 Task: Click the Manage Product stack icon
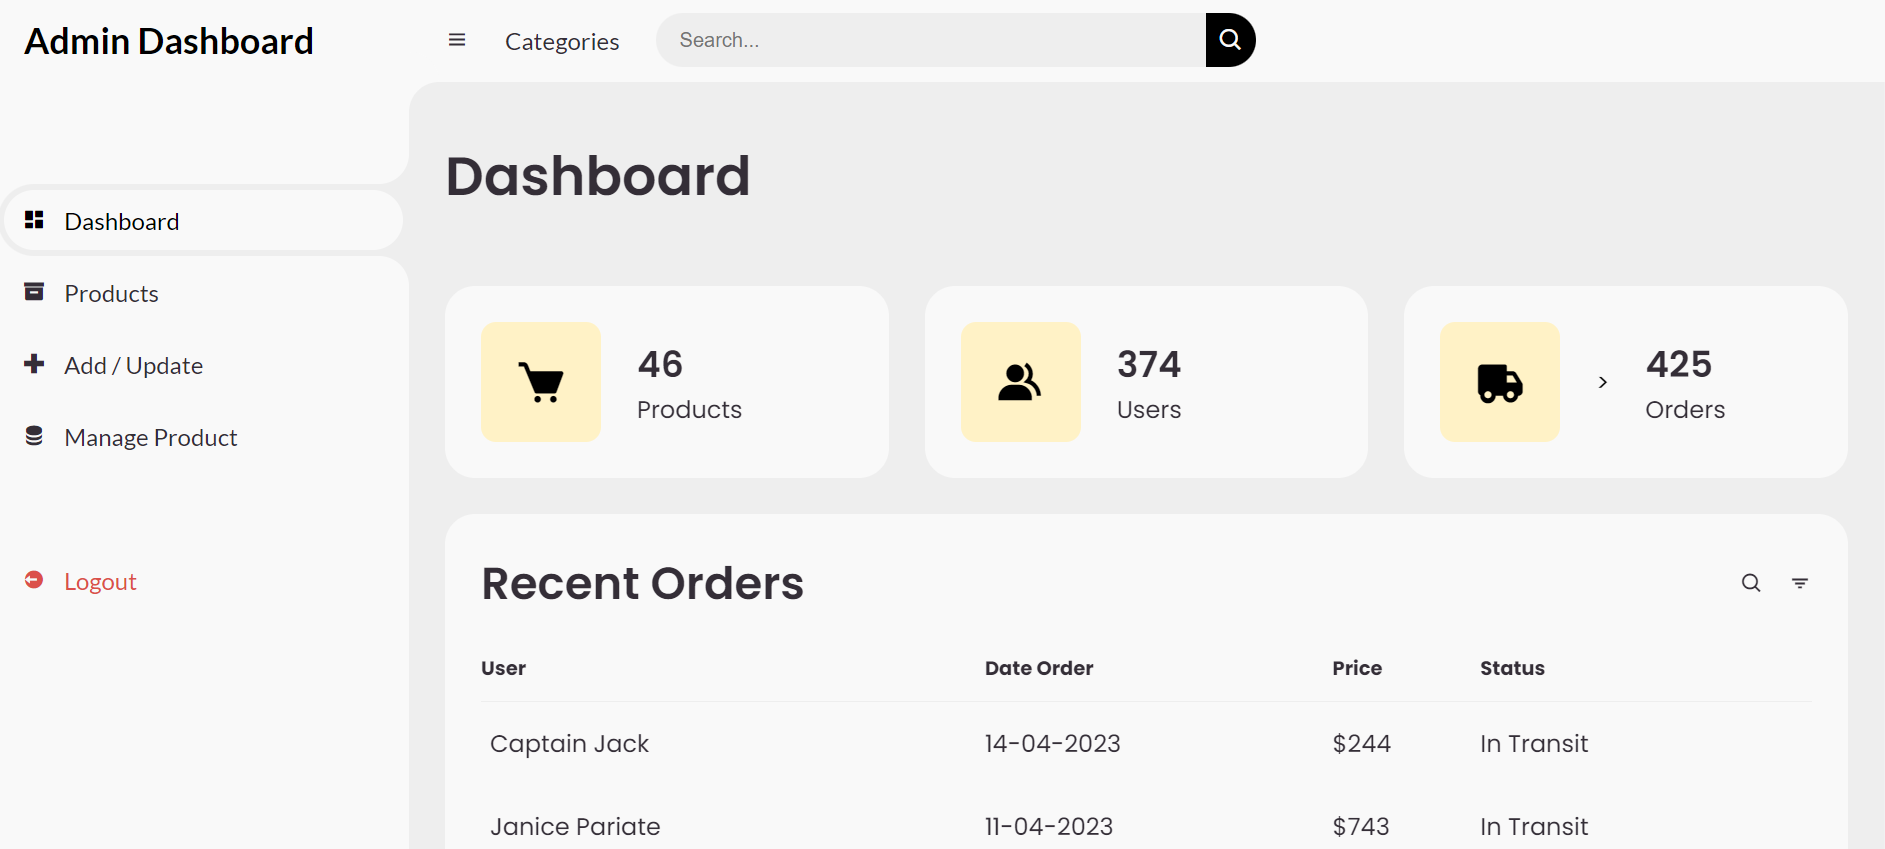pyautogui.click(x=34, y=436)
